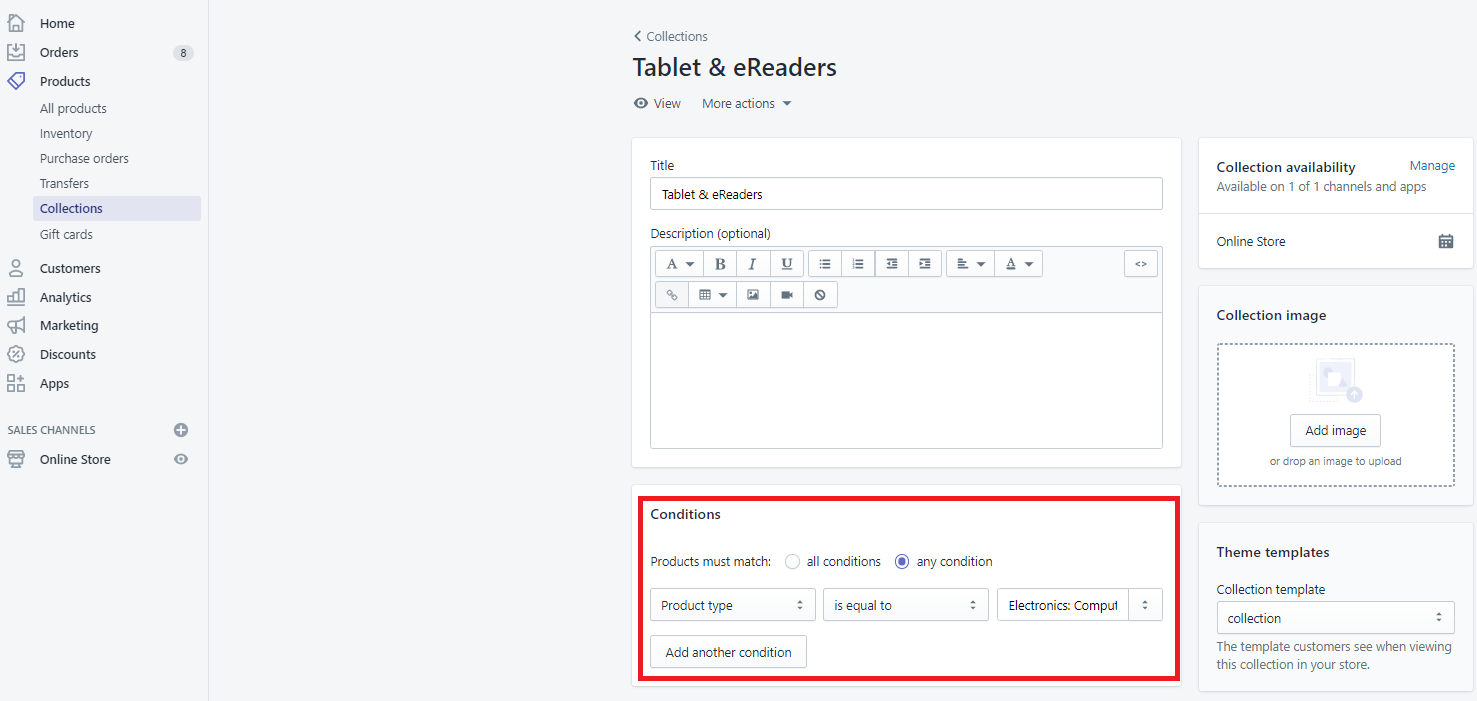Open the condition value suggestions stepper
The width and height of the screenshot is (1477, 701).
[x=1146, y=605]
